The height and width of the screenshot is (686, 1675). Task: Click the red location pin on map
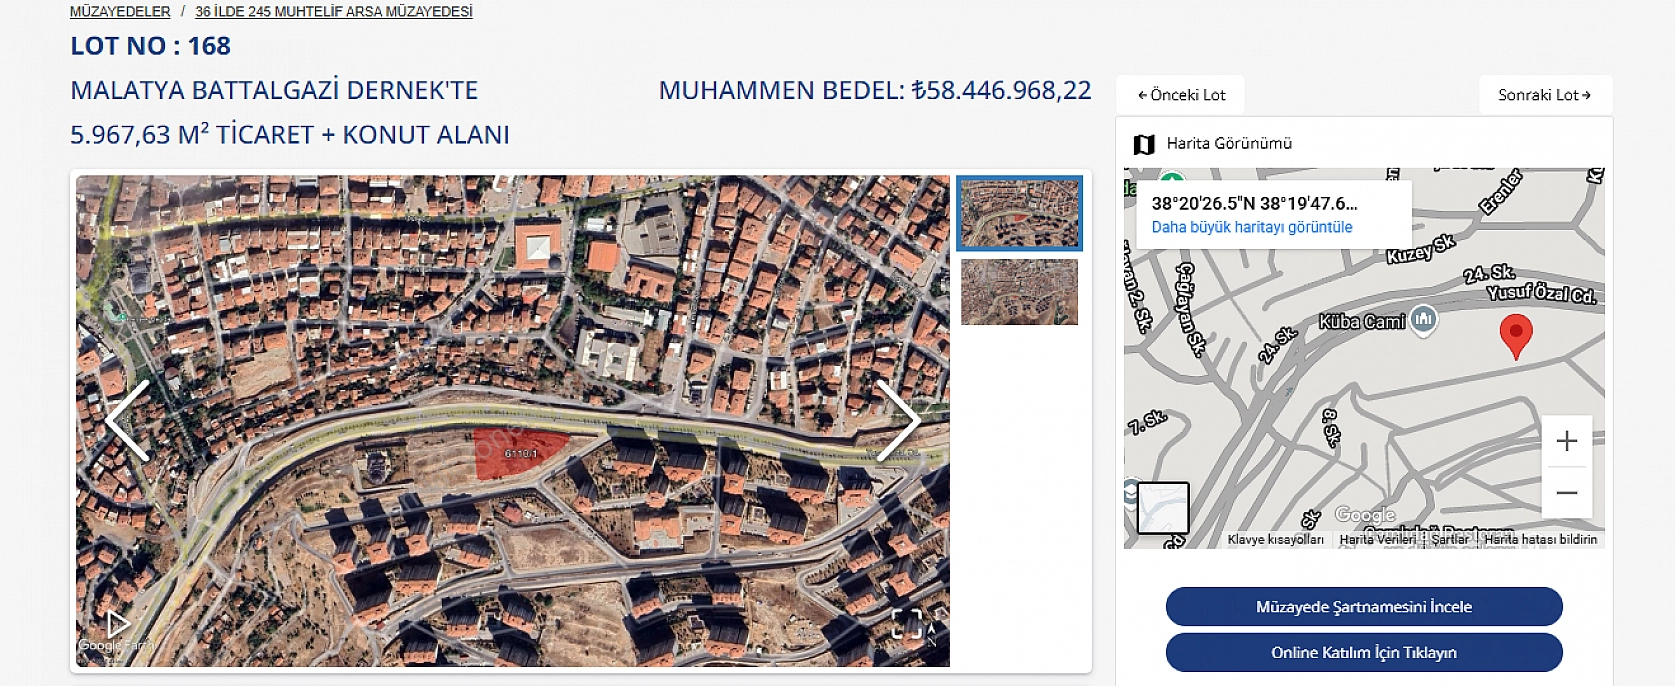[x=1516, y=336]
